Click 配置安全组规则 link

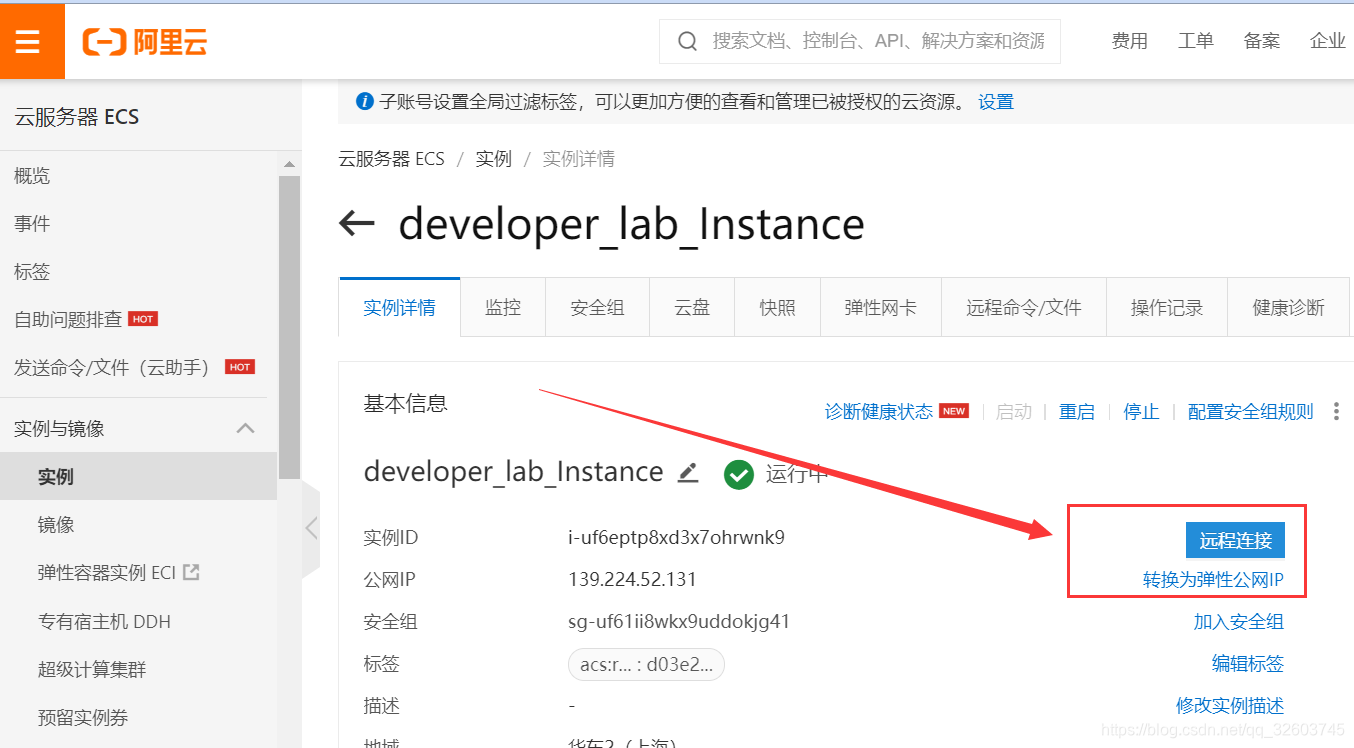[1251, 411]
